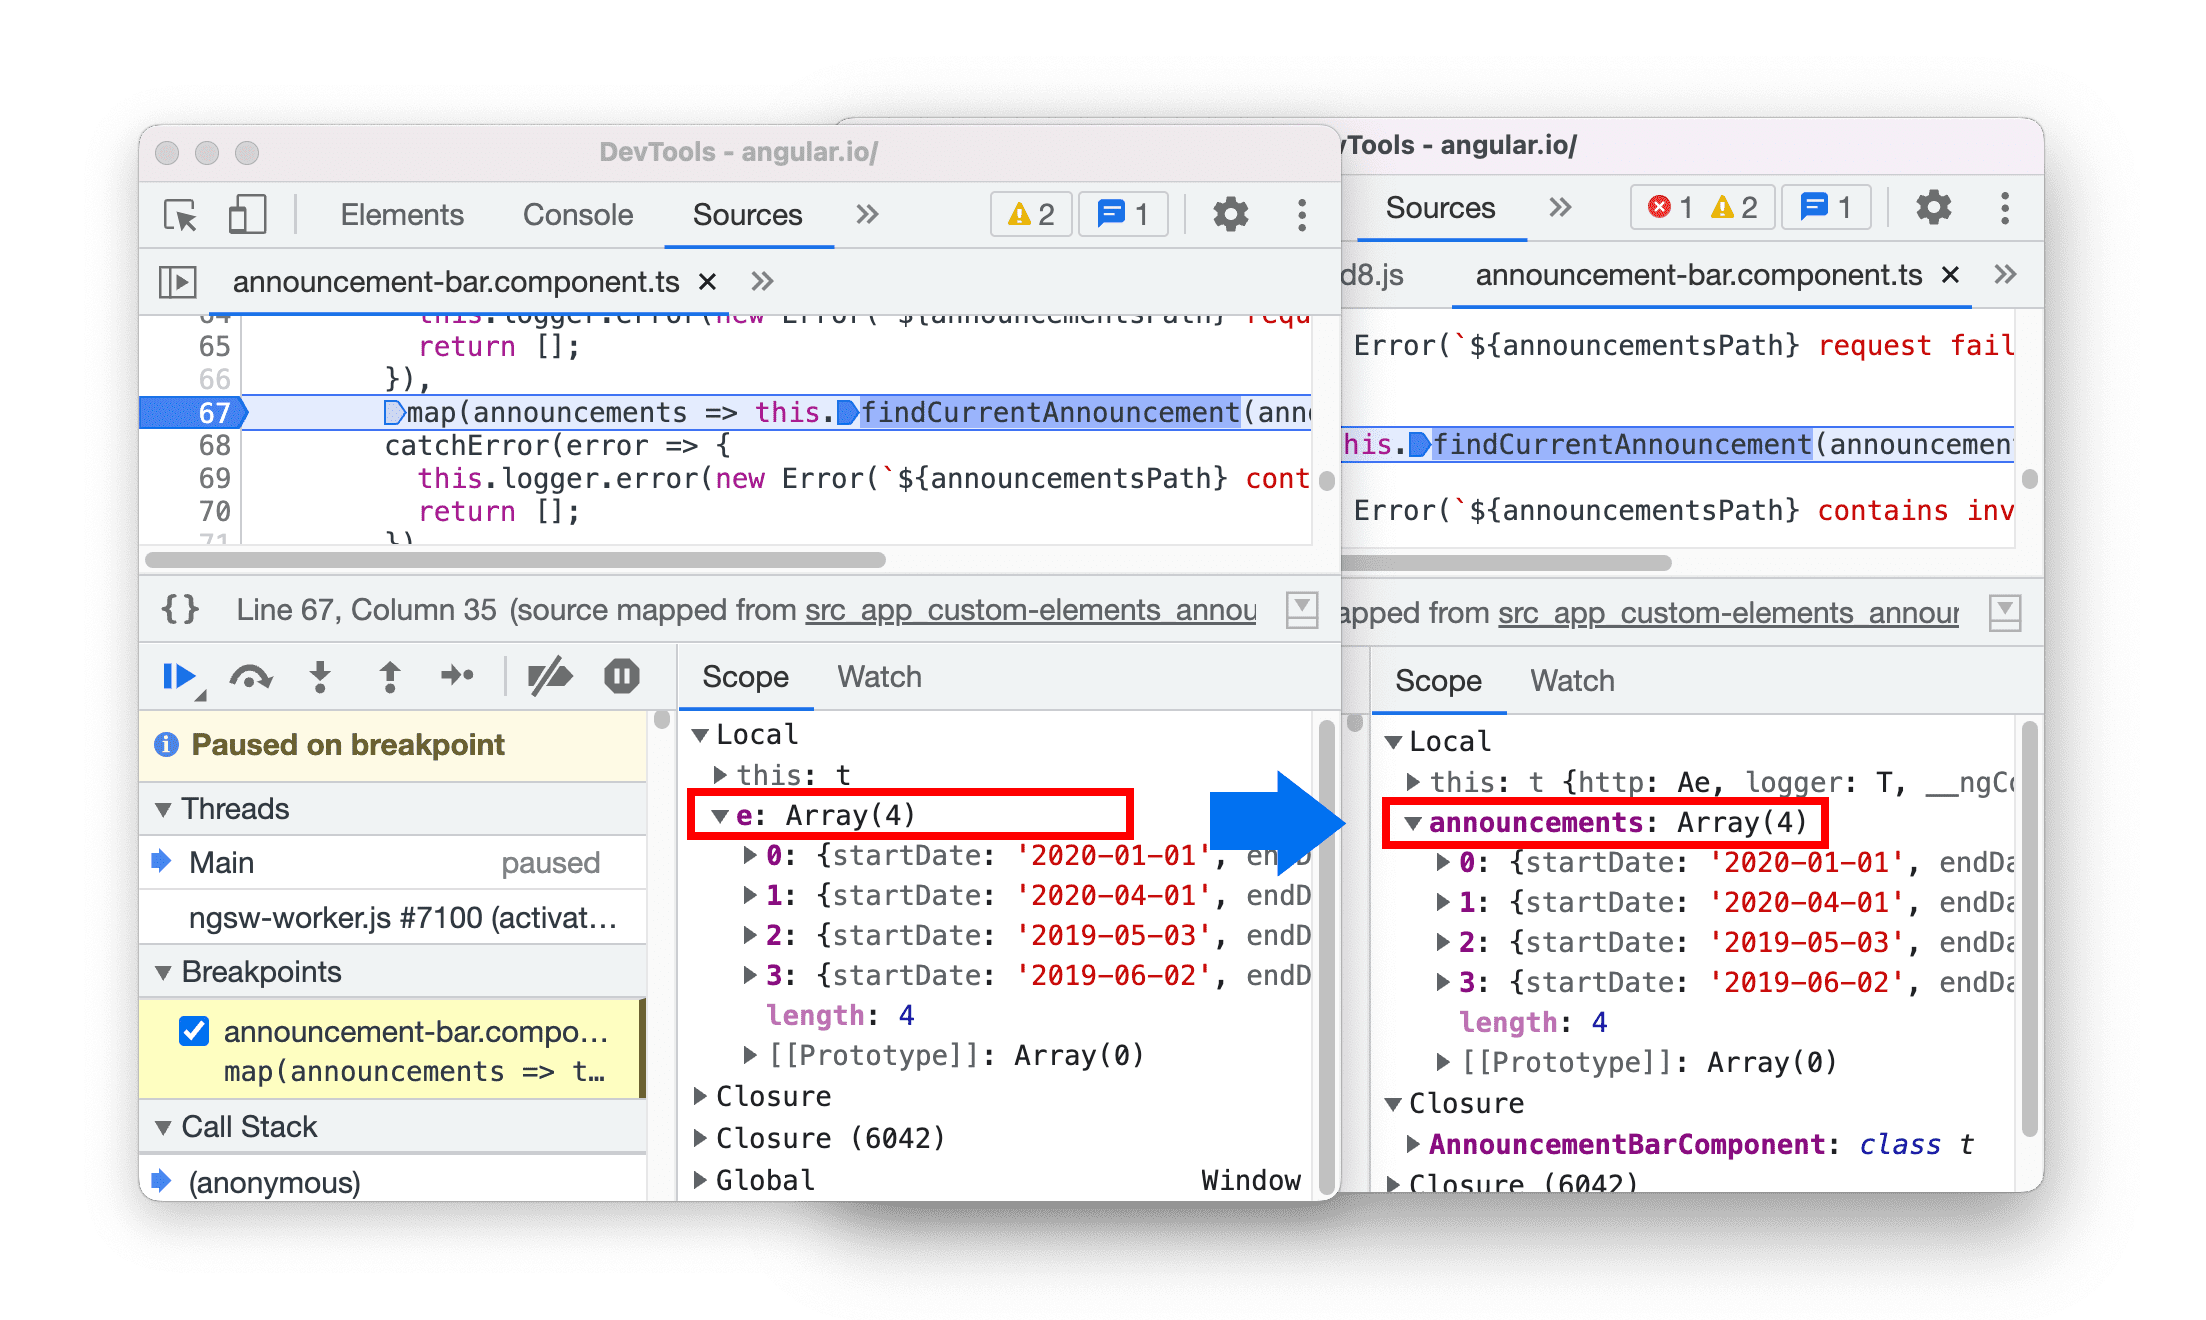Expand the this: t object in Local scope
Screen dimensions: 2206x1320
(724, 773)
